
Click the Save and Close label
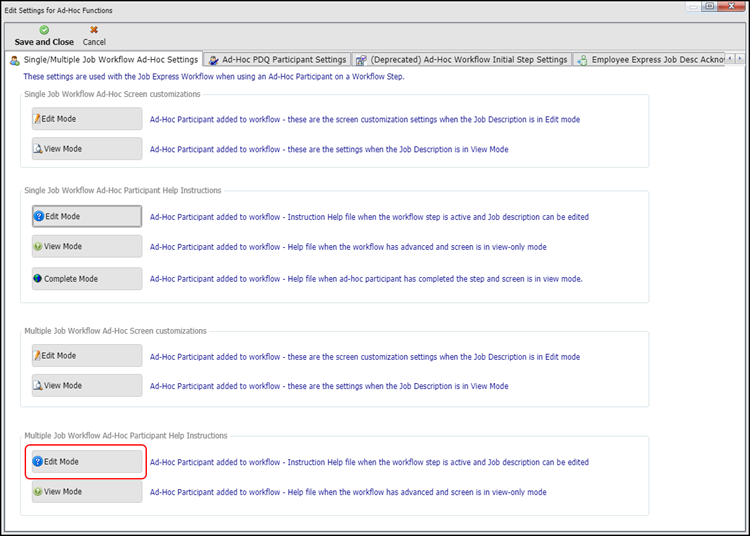[x=44, y=42]
